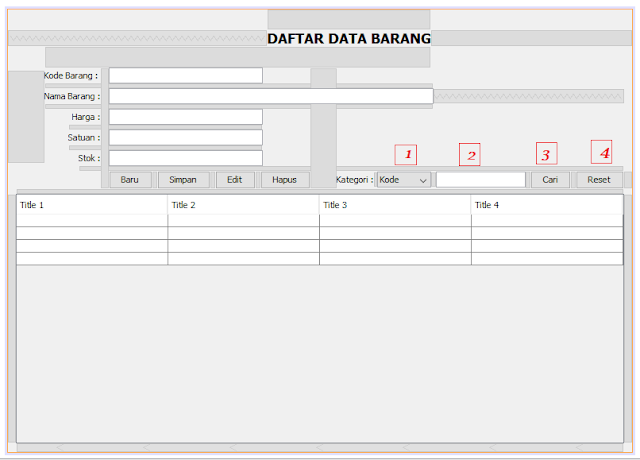Focus the Stok input field
Viewport: 640px width, 460px height.
coord(186,158)
